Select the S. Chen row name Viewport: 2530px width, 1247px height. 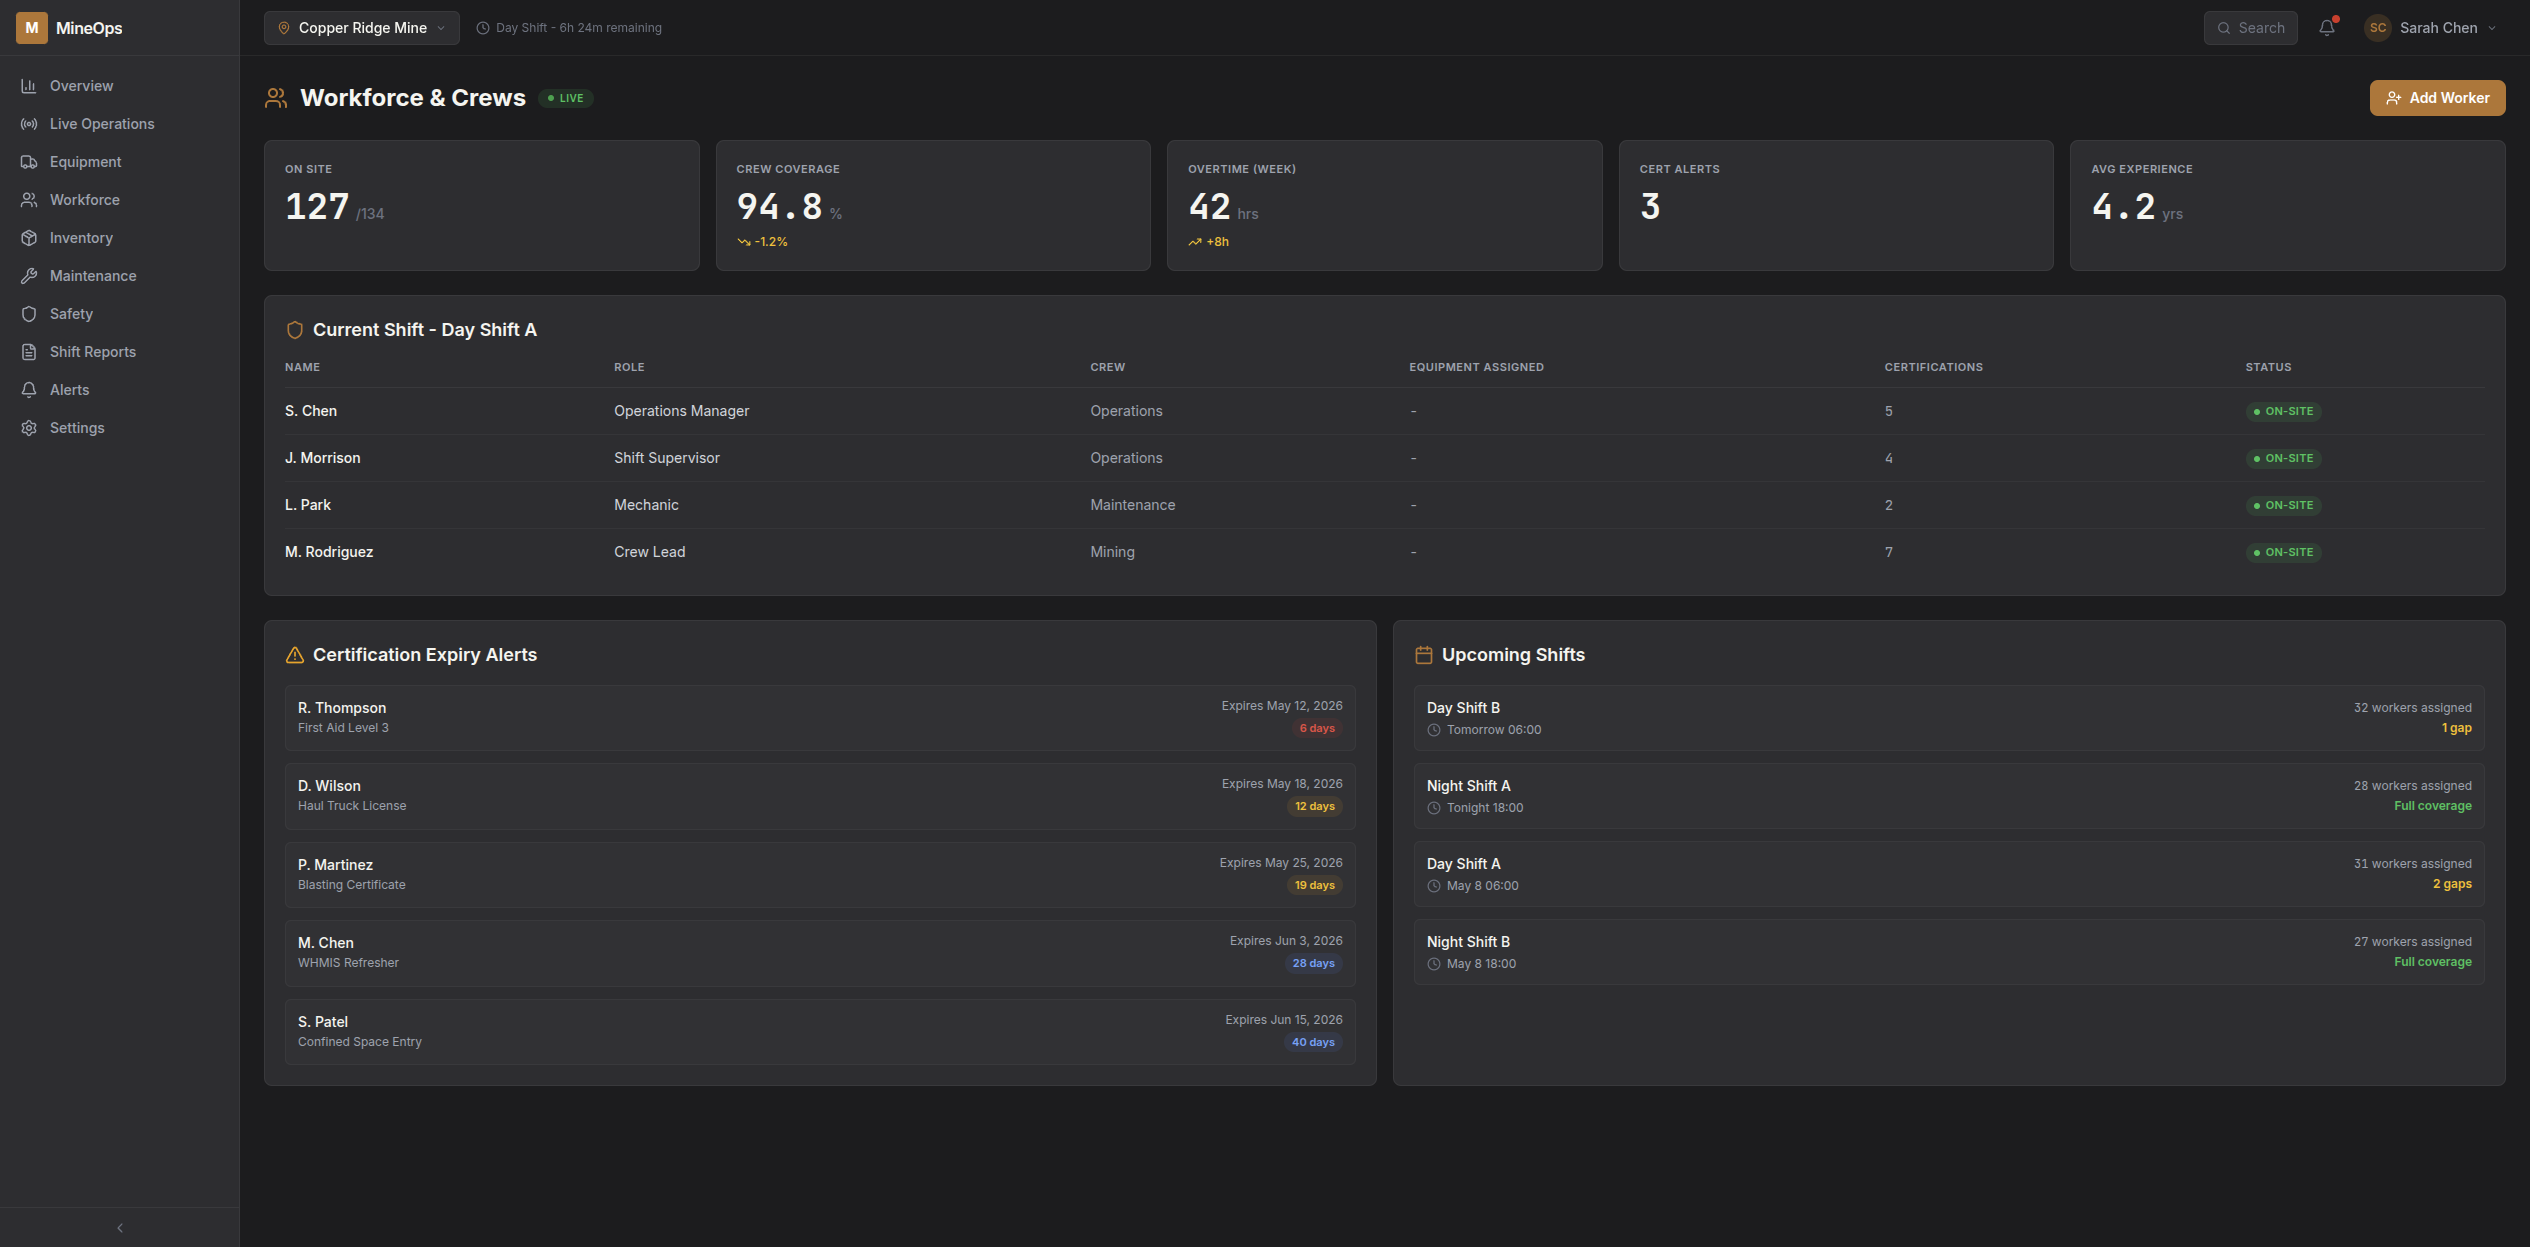311,411
